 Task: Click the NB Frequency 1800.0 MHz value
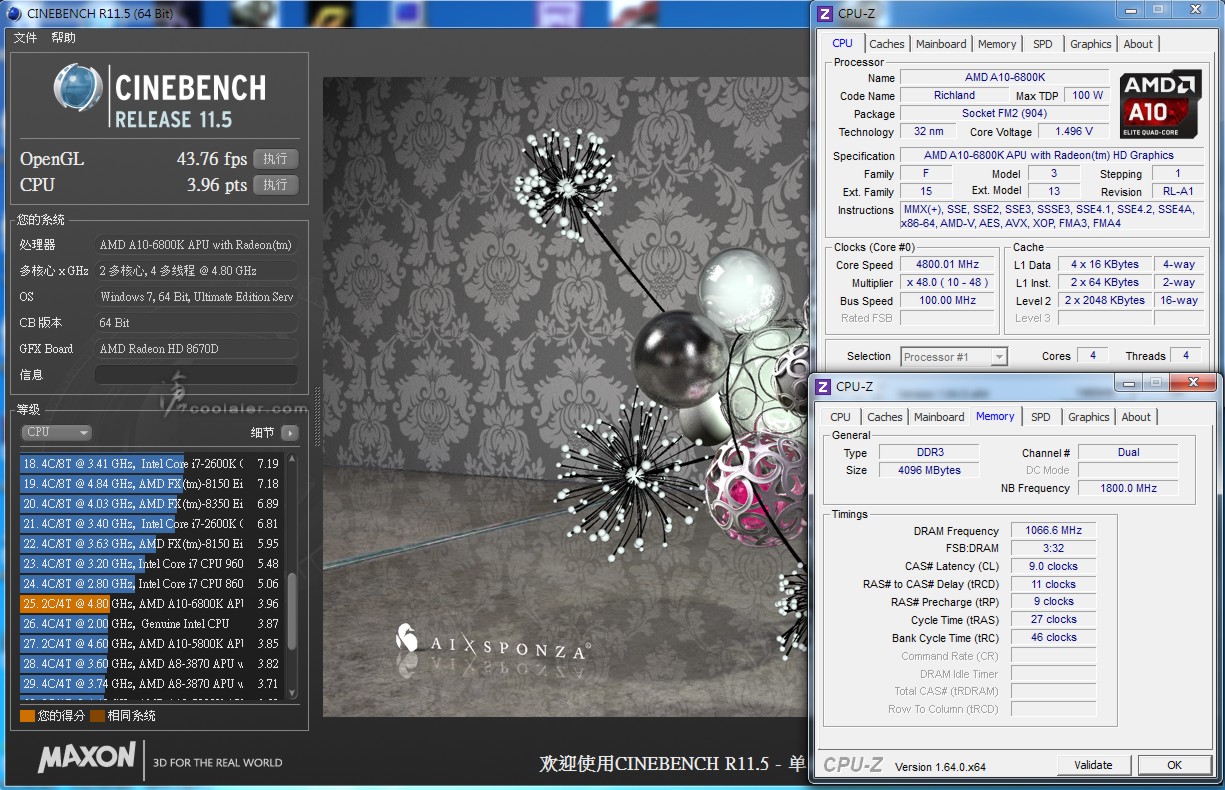[x=1128, y=489]
